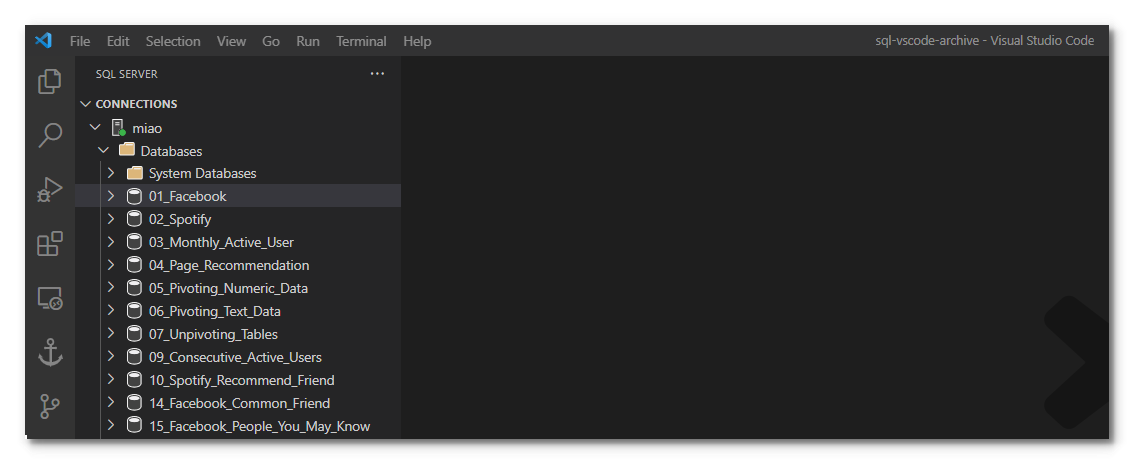
Task: Select the 05_Pivoting_Numeric_Data row text
Action: point(229,288)
